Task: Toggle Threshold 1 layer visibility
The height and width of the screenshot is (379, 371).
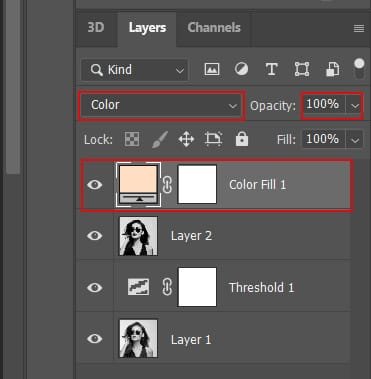Action: [95, 287]
